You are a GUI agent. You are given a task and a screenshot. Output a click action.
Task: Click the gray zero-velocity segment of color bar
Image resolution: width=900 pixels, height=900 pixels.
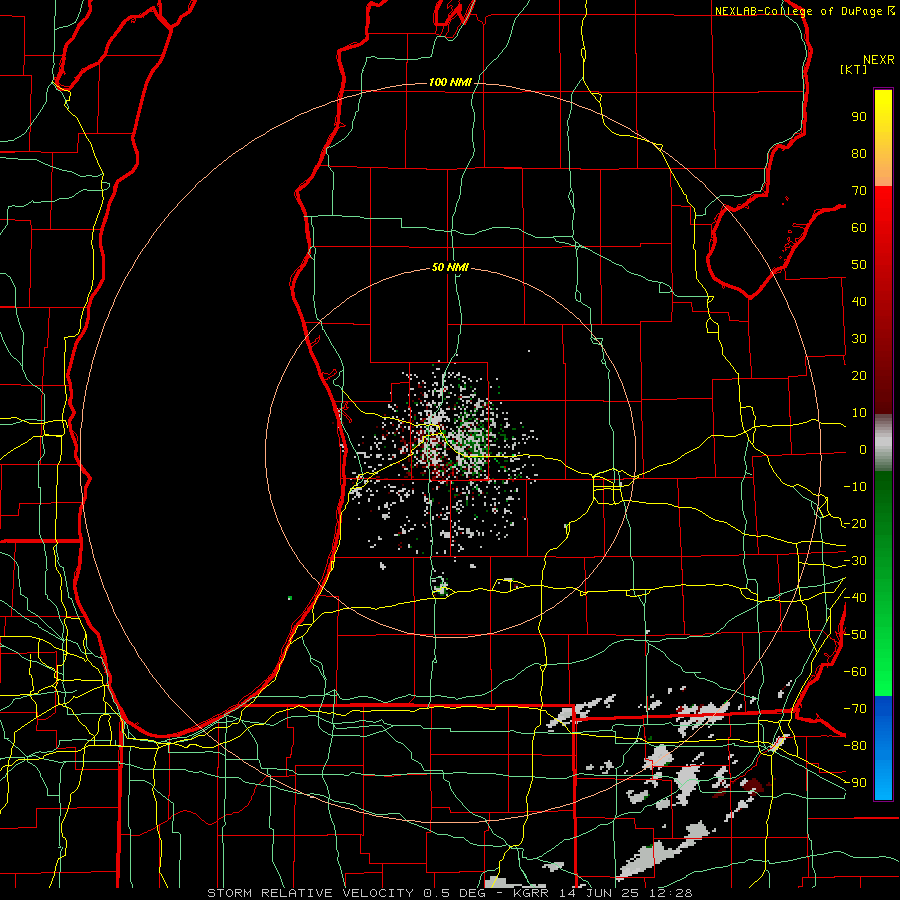click(883, 443)
